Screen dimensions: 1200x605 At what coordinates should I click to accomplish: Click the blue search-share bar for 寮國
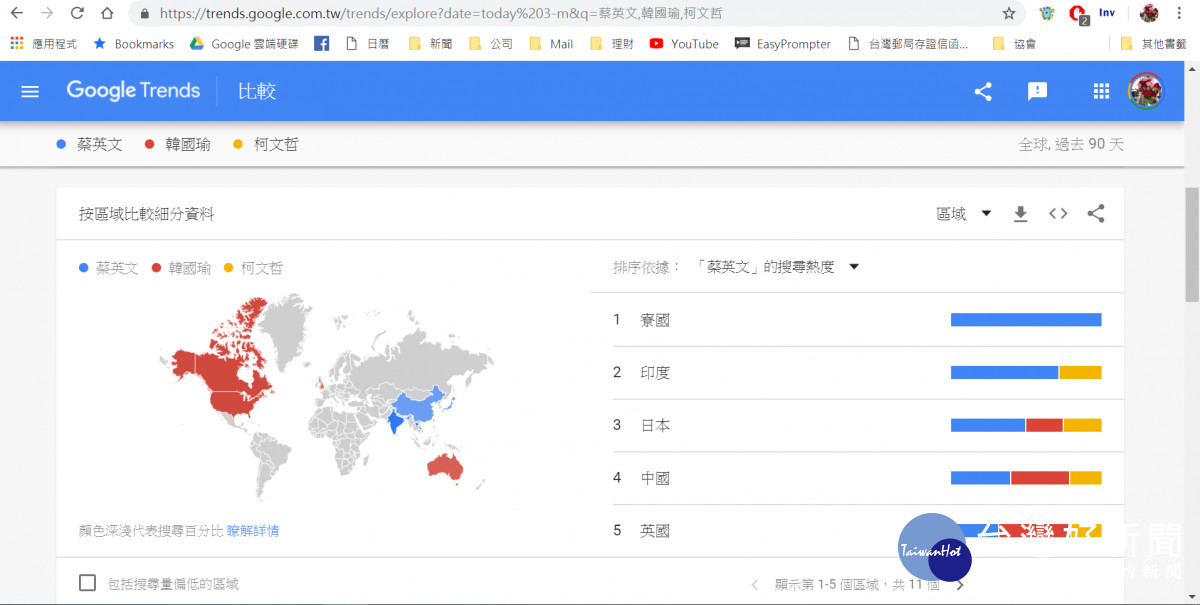[x=1026, y=320]
